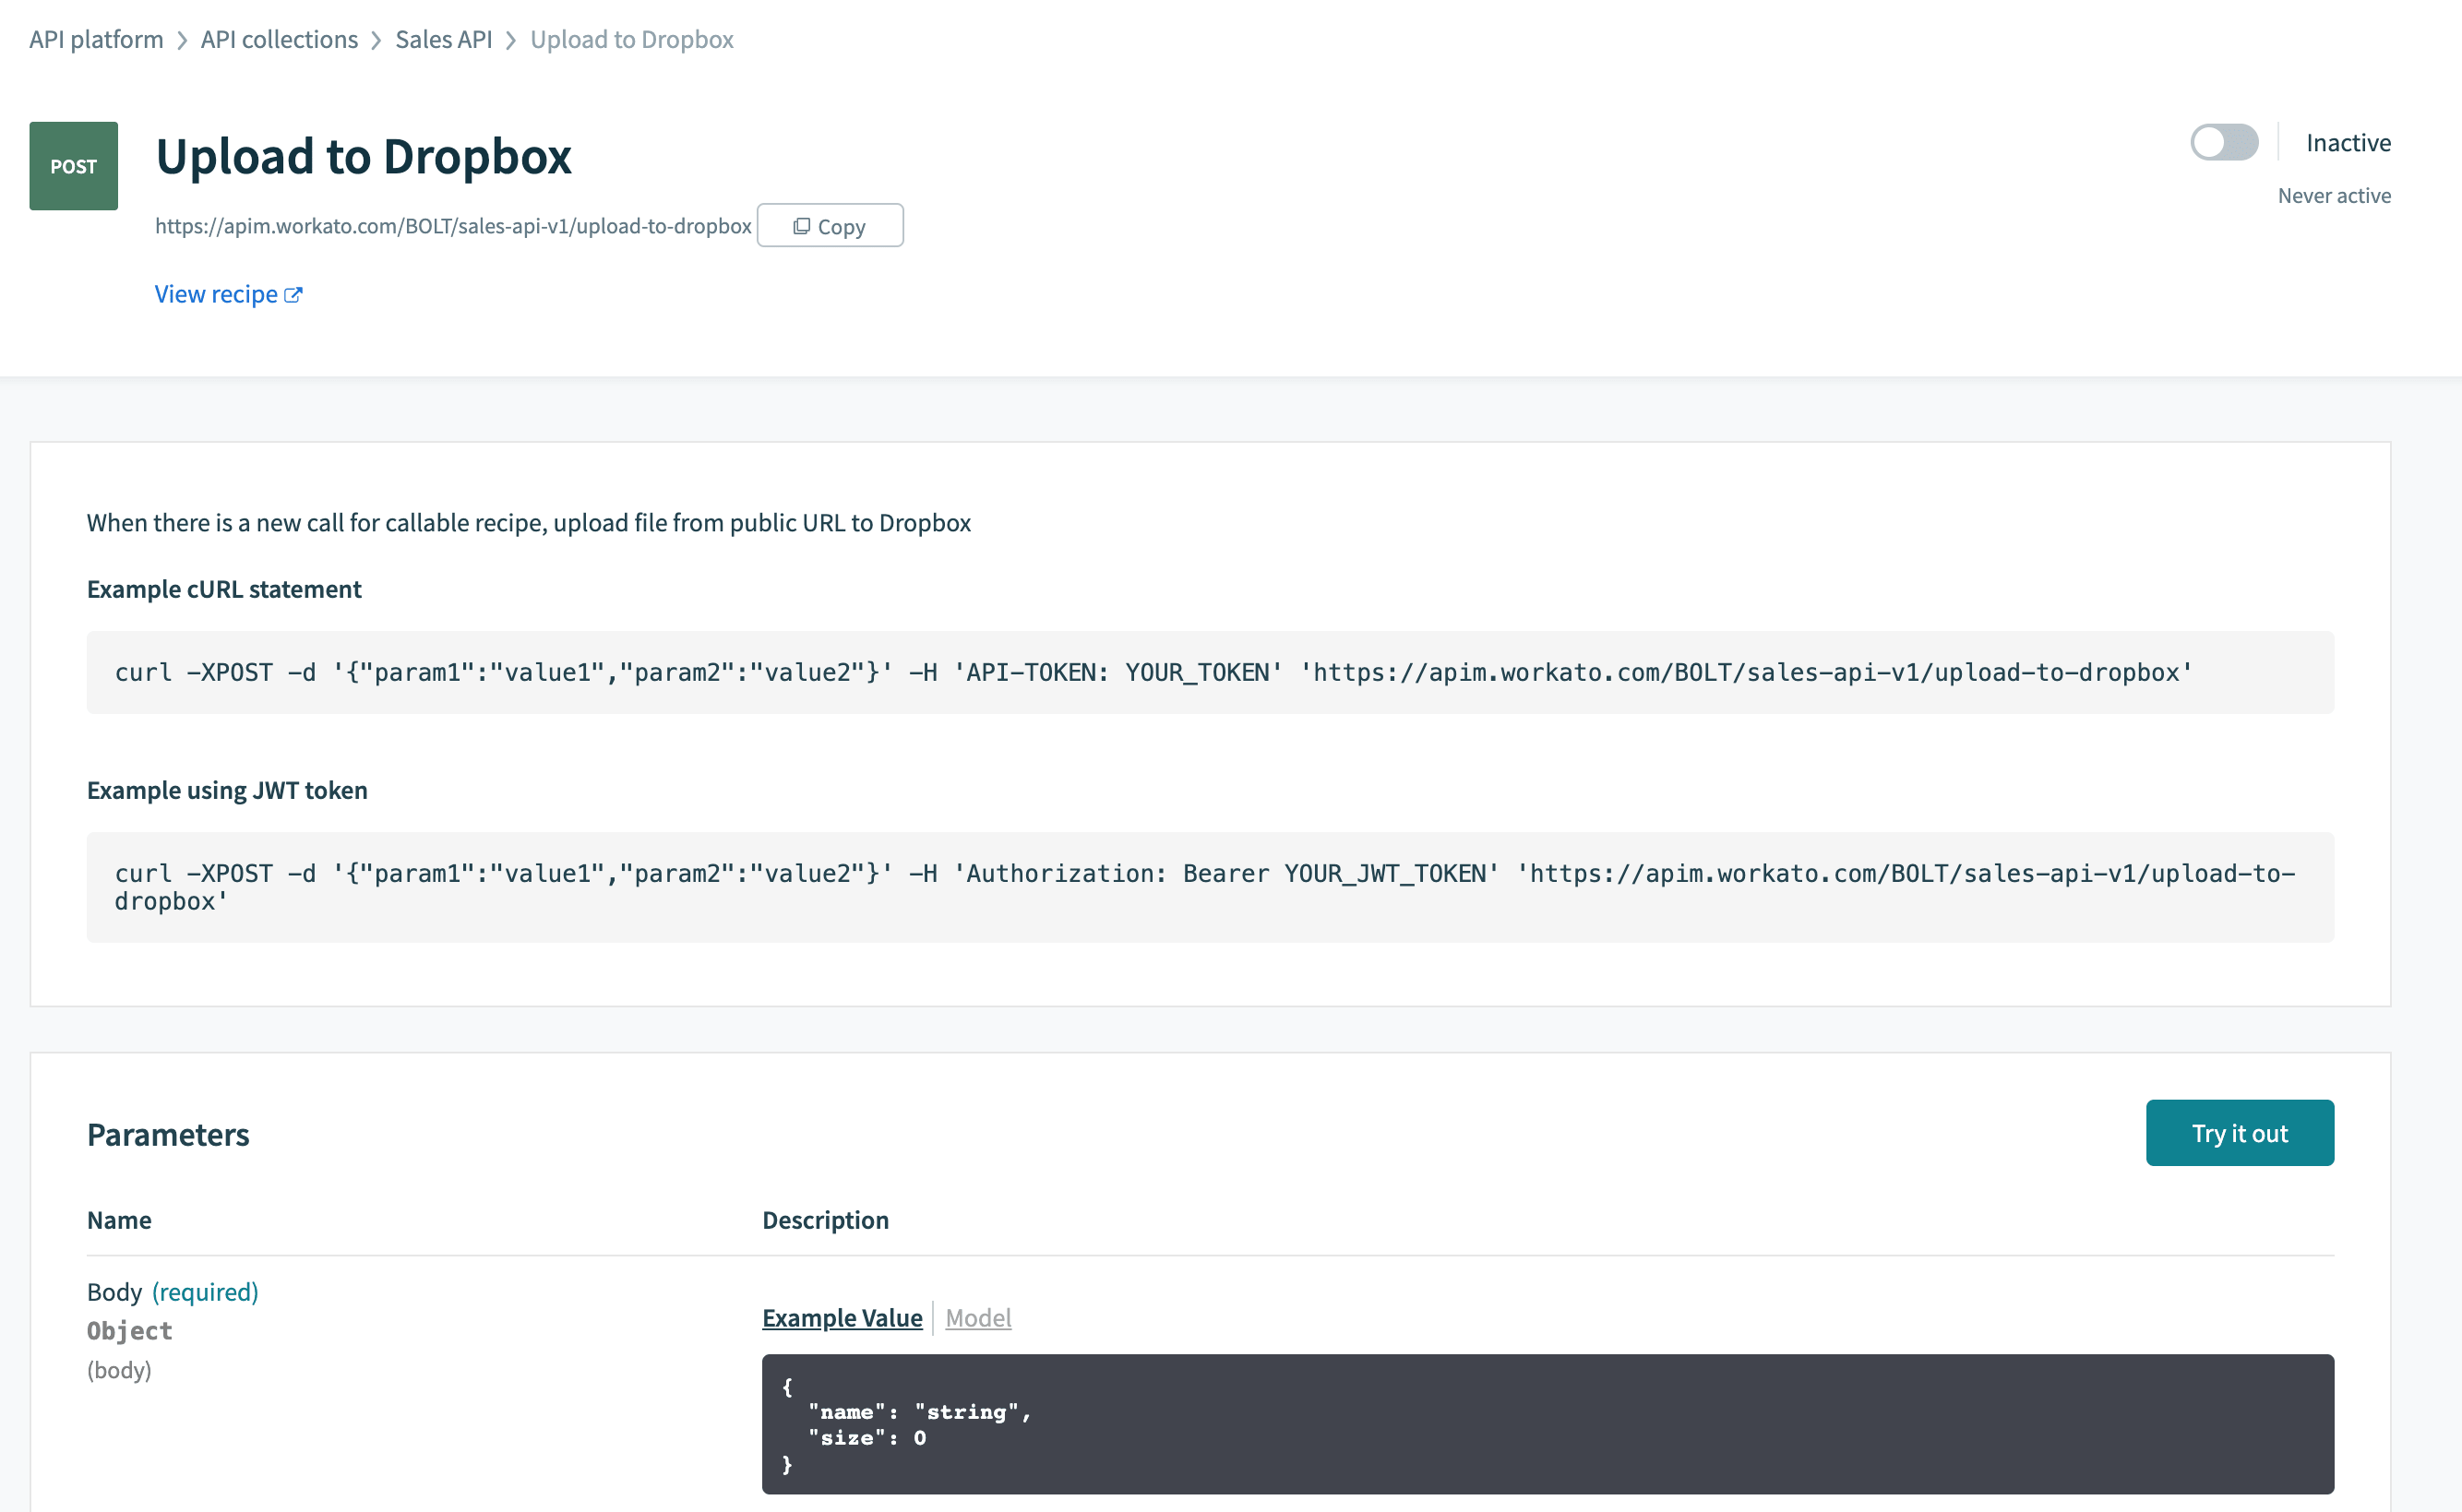Click the Copy URL button
Viewport: 2462px width, 1512px height.
point(830,226)
